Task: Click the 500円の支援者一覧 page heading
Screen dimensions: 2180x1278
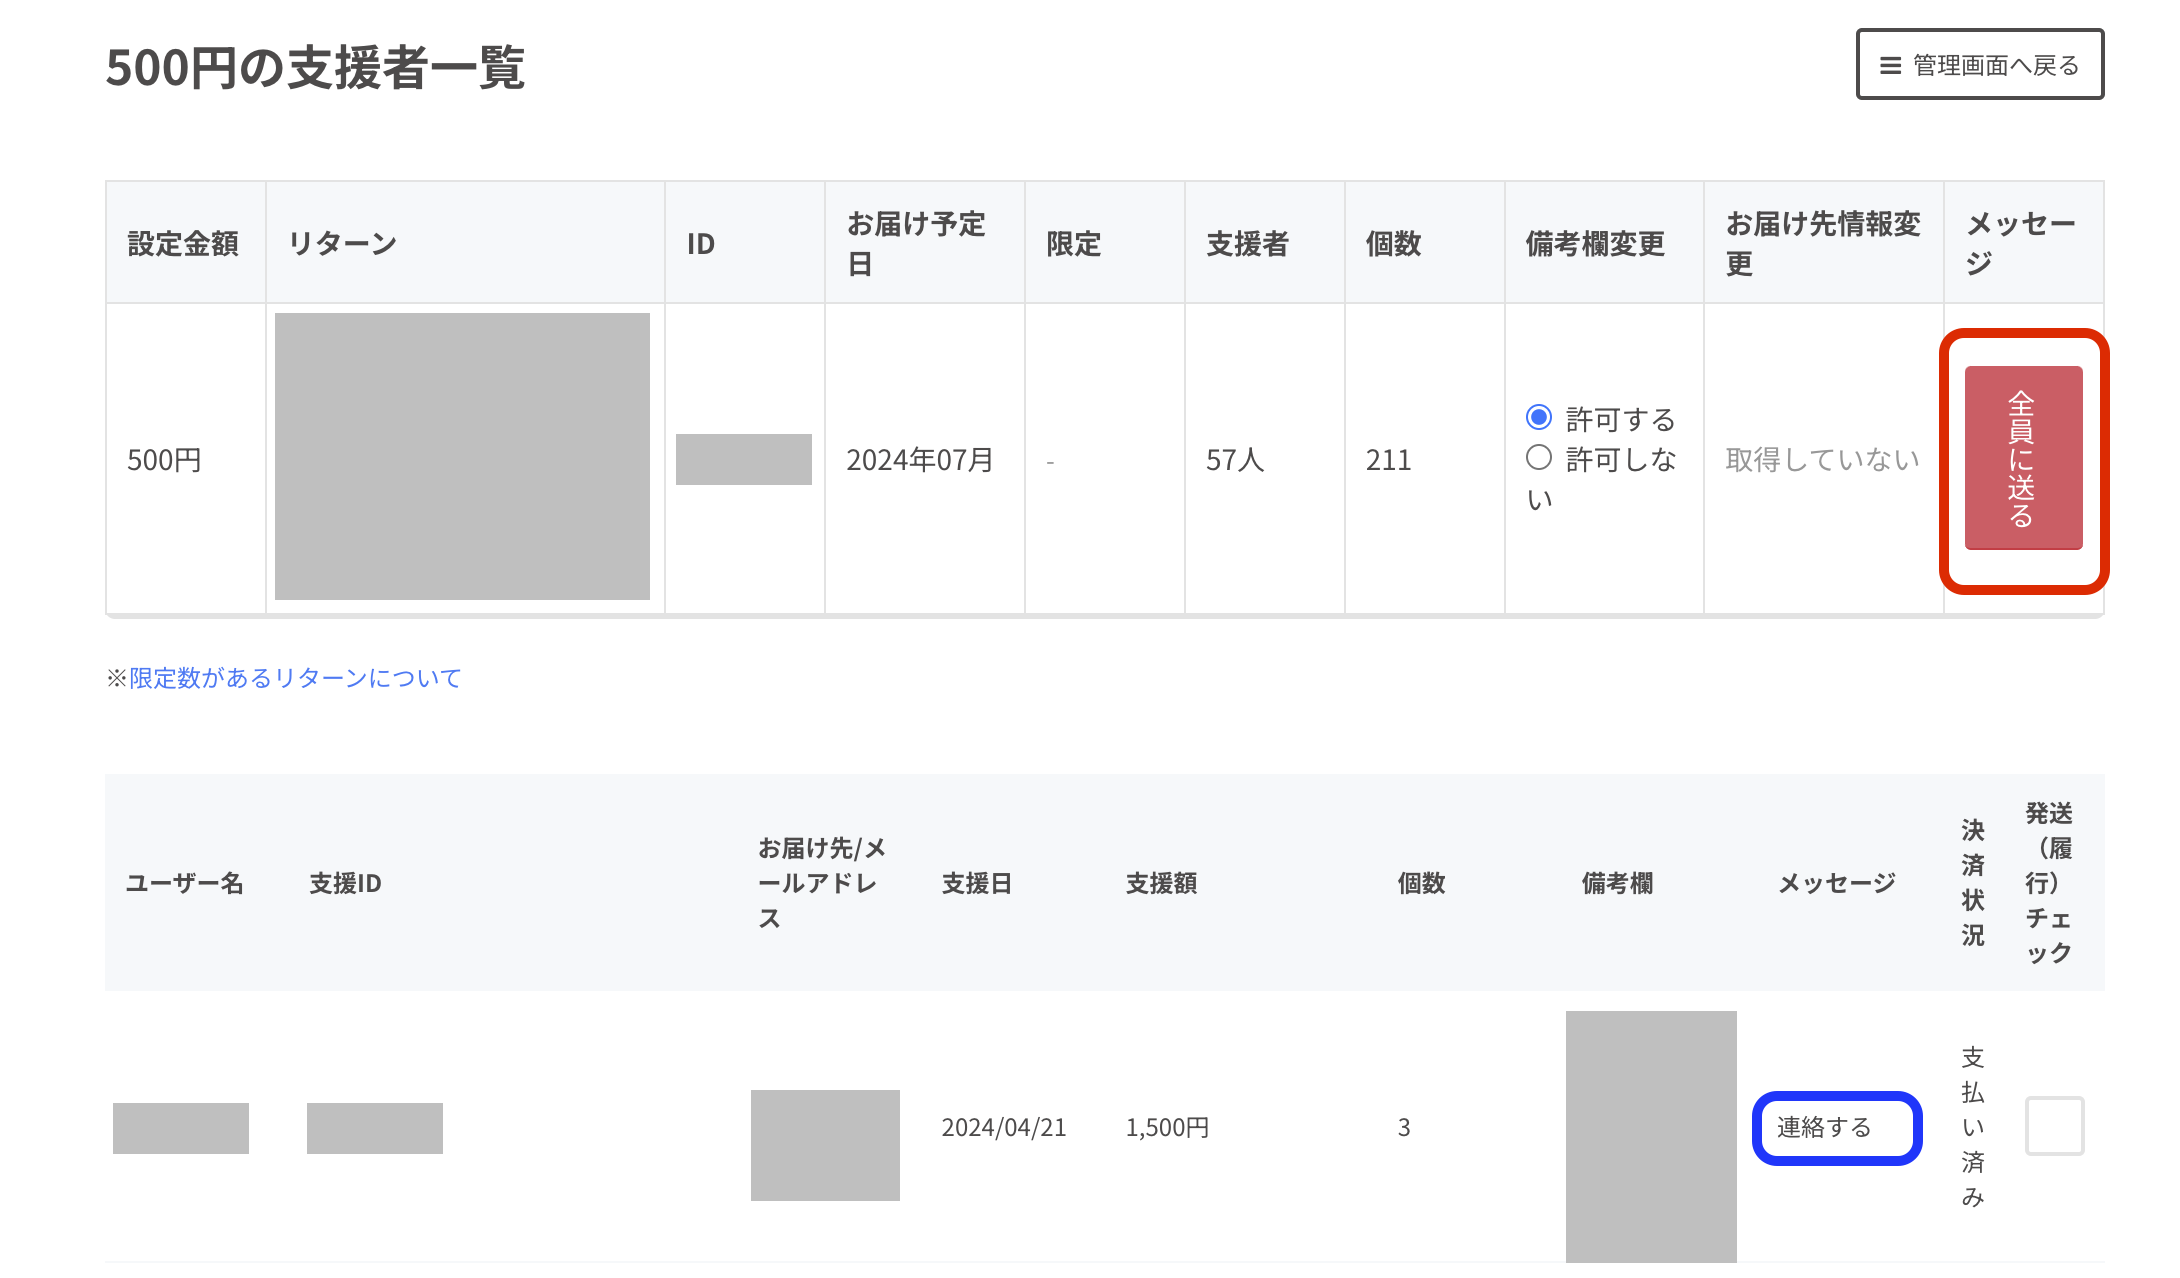Action: [315, 68]
